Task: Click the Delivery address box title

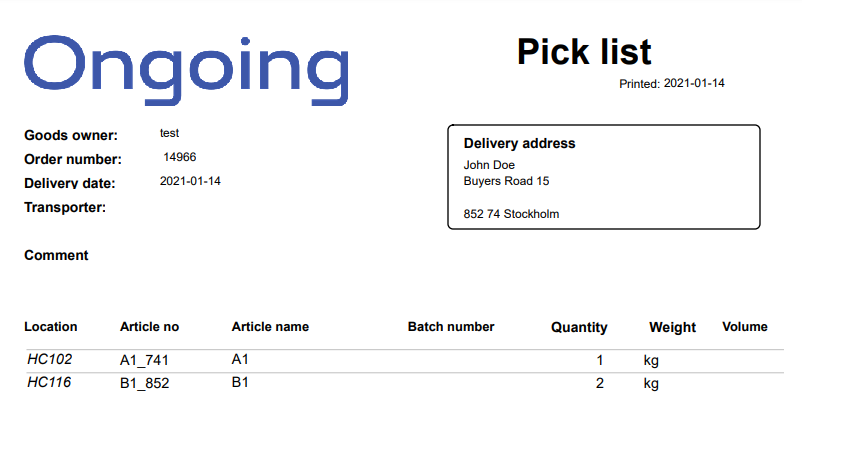Action: (519, 143)
